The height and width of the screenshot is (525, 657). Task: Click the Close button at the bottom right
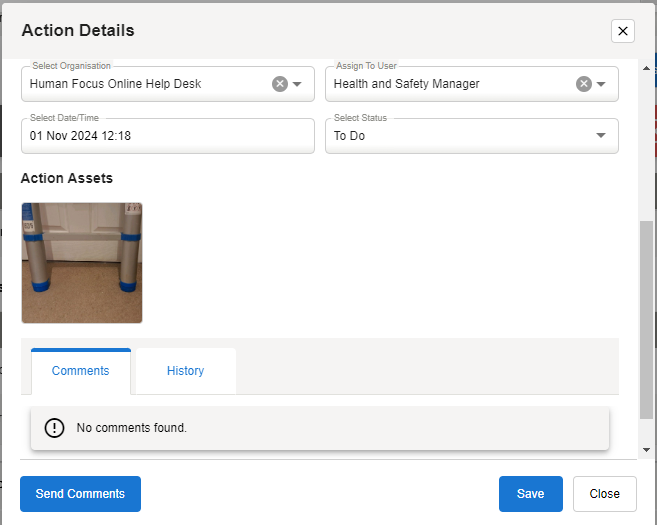click(604, 494)
